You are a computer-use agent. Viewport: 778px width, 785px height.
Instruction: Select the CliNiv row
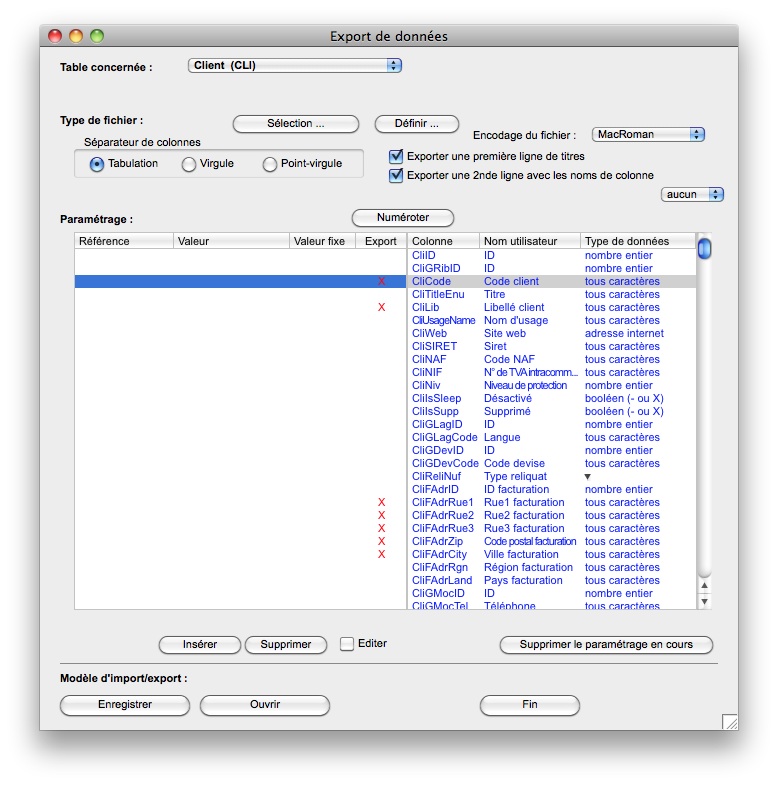pos(385,385)
